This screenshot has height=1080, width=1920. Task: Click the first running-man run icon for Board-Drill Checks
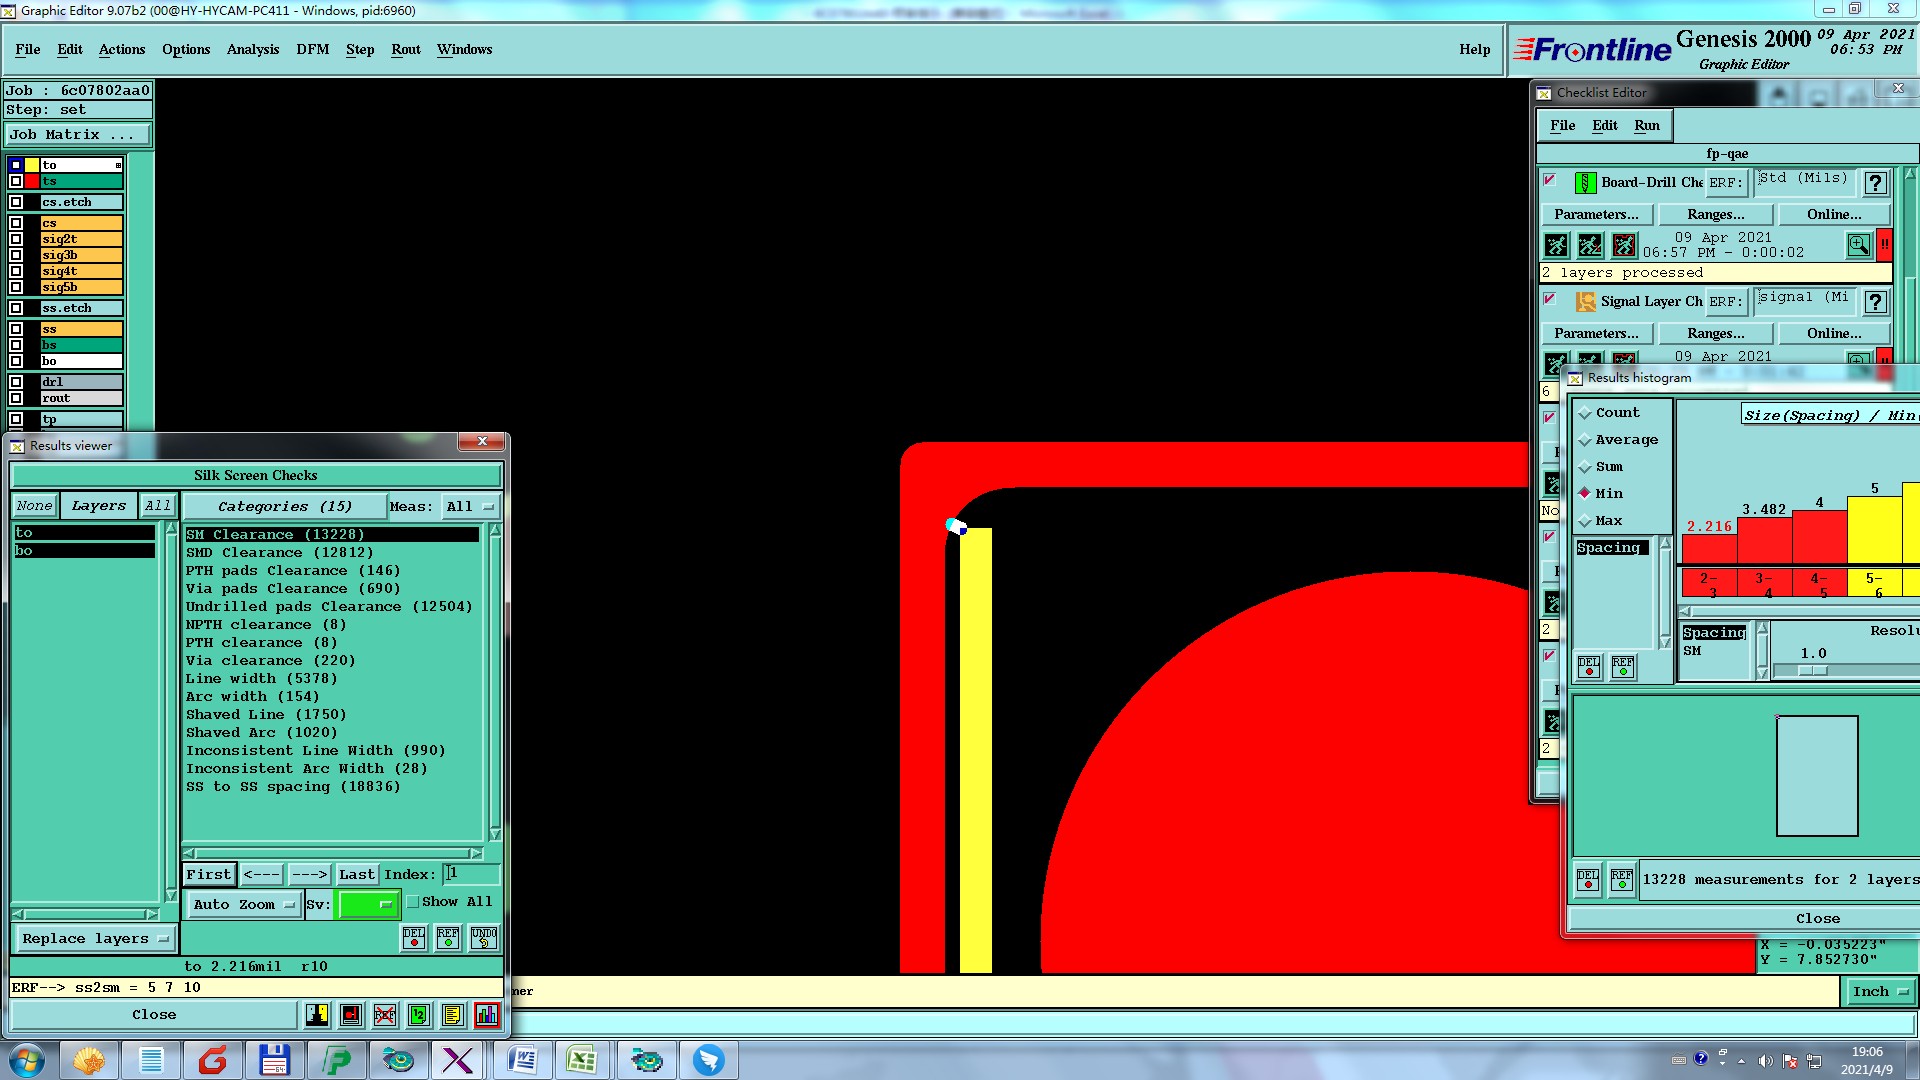1556,245
